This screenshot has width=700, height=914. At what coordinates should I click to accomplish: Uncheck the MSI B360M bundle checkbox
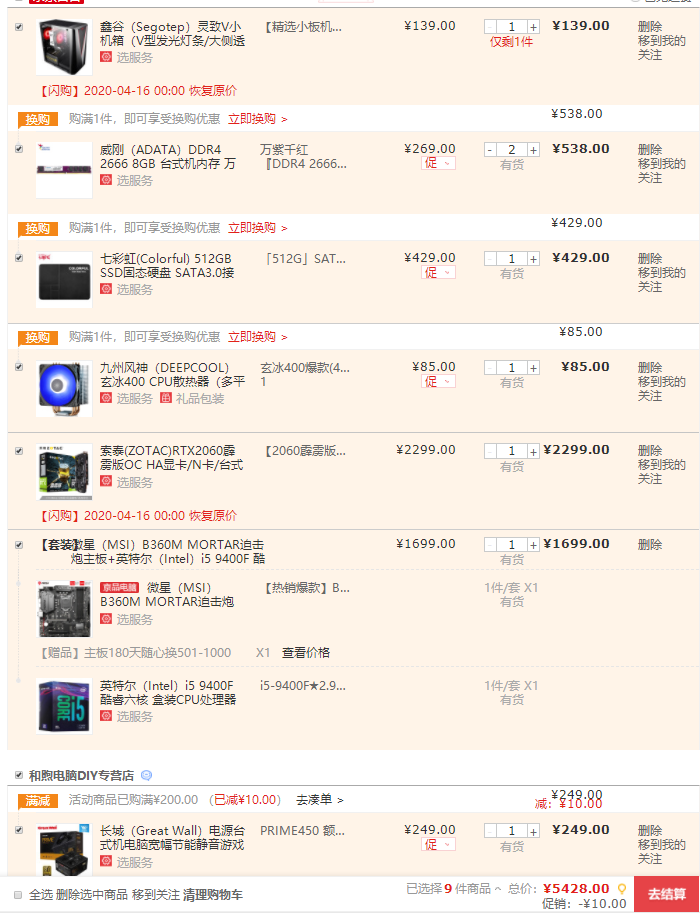(x=19, y=544)
